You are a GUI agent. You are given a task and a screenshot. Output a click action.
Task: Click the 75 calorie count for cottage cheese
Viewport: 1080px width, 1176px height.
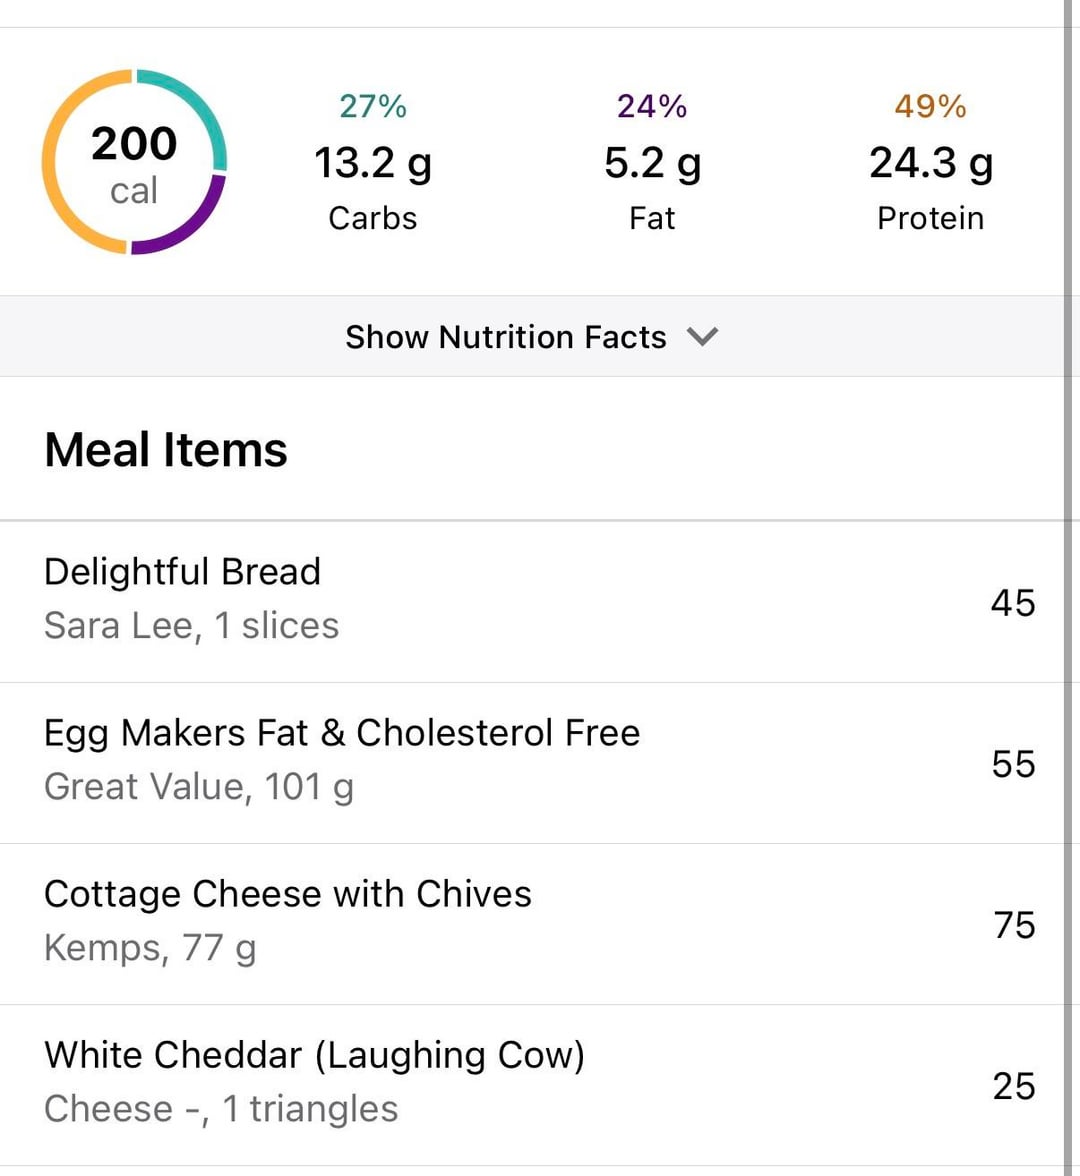click(x=1013, y=925)
